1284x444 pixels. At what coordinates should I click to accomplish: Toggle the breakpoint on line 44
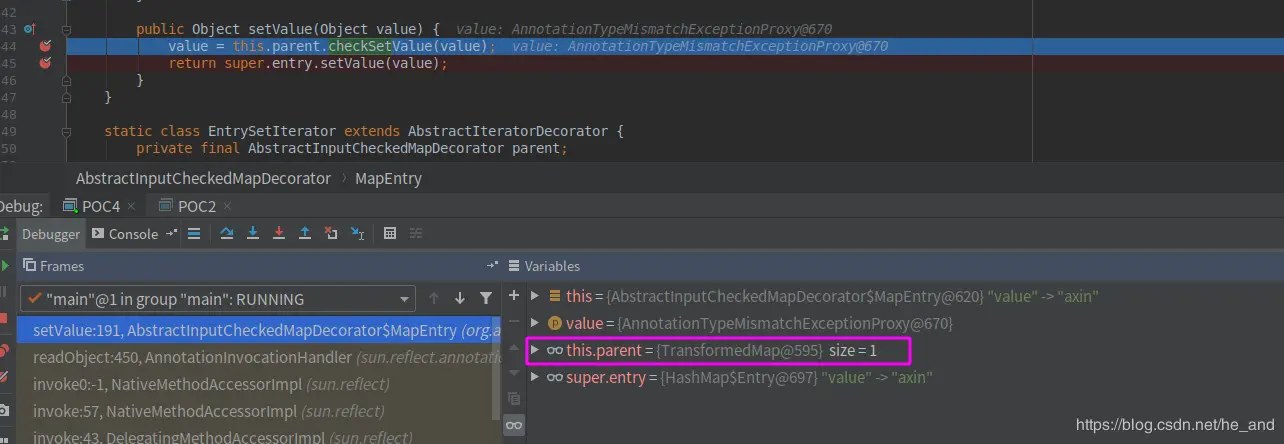coord(45,46)
